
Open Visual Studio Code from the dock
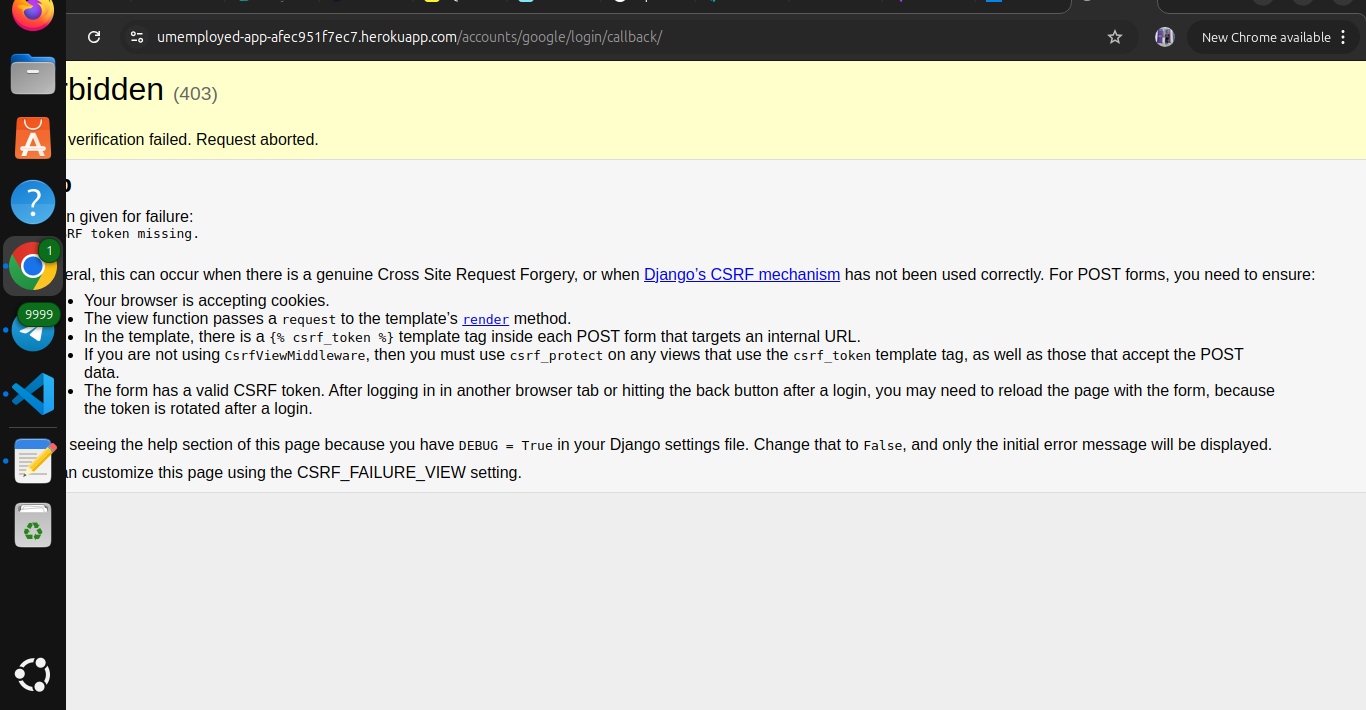coord(33,395)
